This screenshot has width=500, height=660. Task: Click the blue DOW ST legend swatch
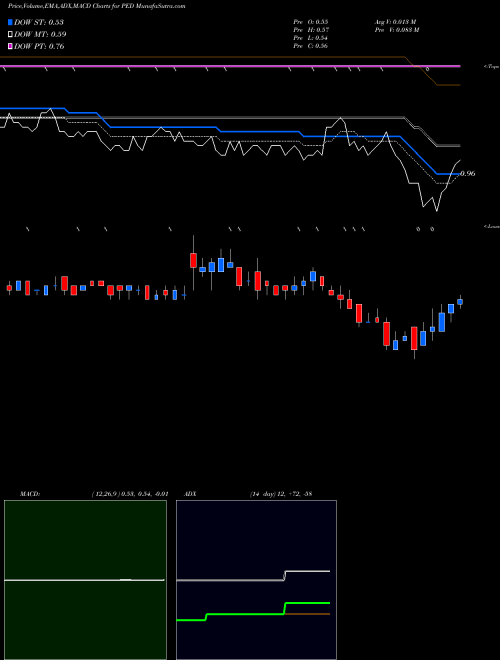[x=10, y=22]
